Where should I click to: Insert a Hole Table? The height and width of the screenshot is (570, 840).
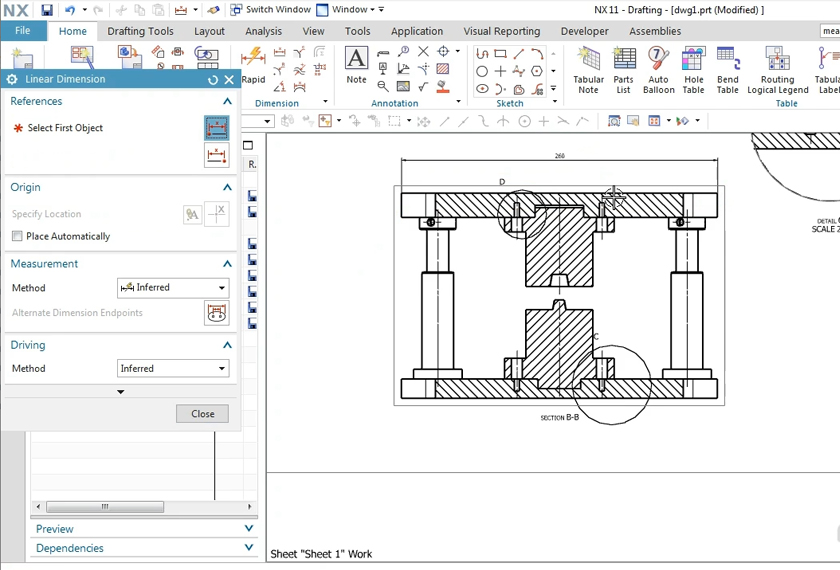point(693,70)
